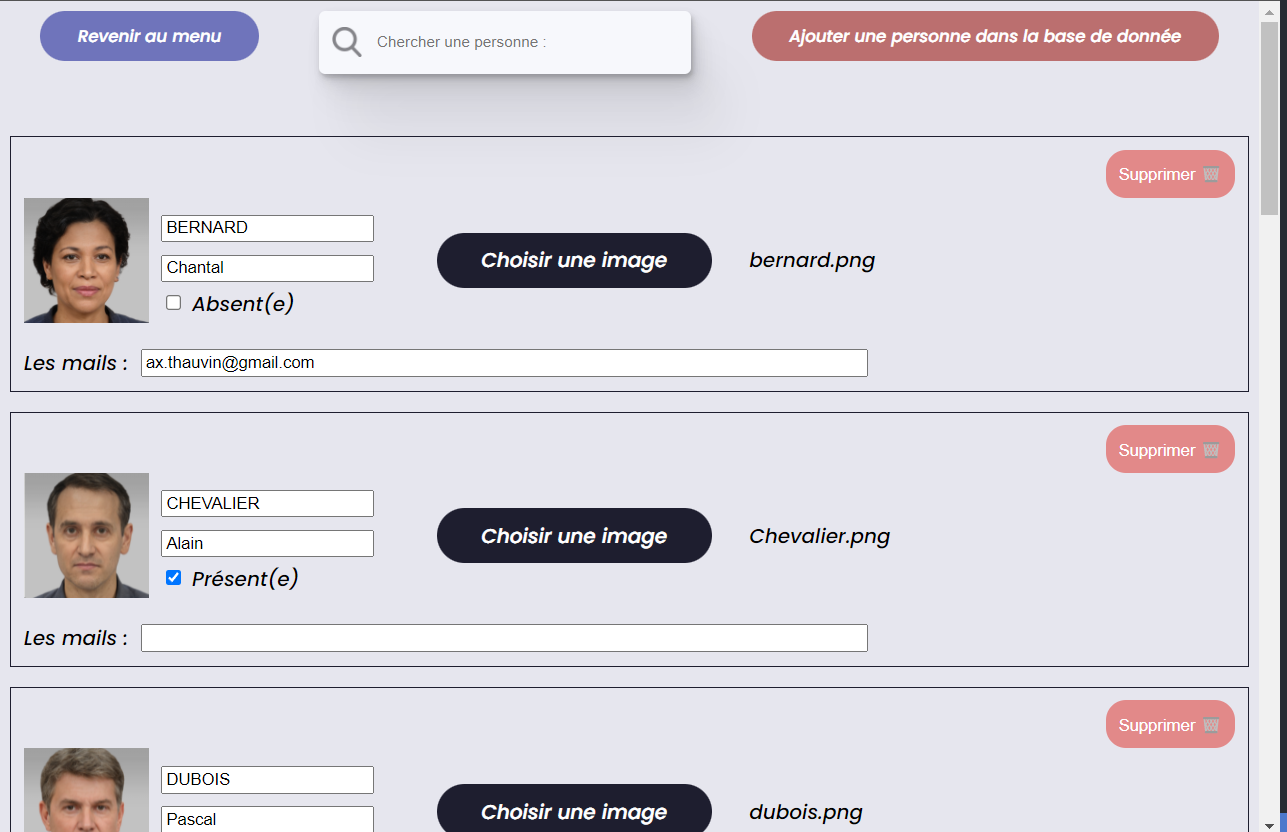Click Chantal Bernard's portrait photo

[86, 260]
